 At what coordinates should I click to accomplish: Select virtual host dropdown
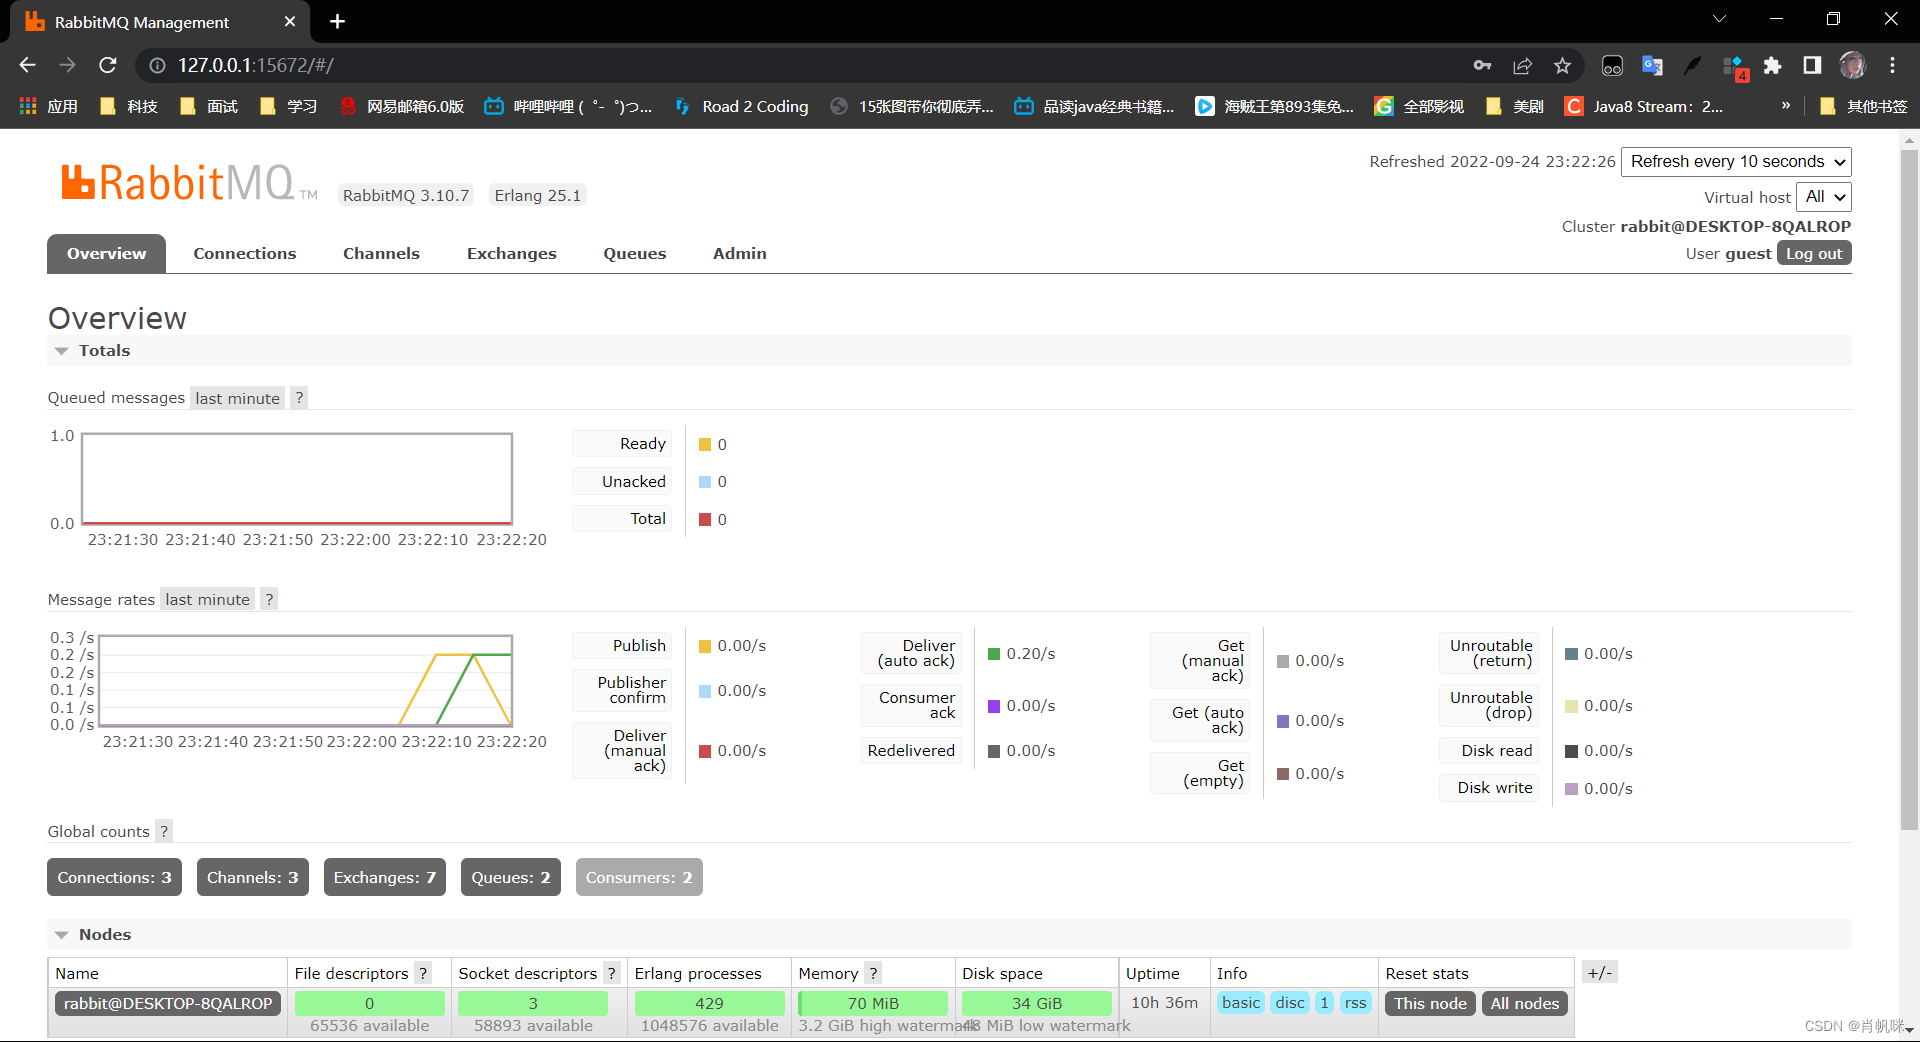pos(1824,197)
